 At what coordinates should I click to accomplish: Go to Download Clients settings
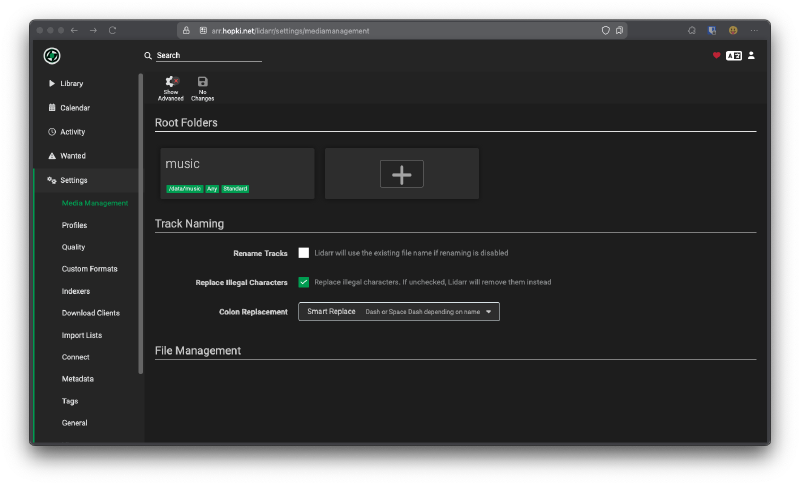tap(91, 313)
